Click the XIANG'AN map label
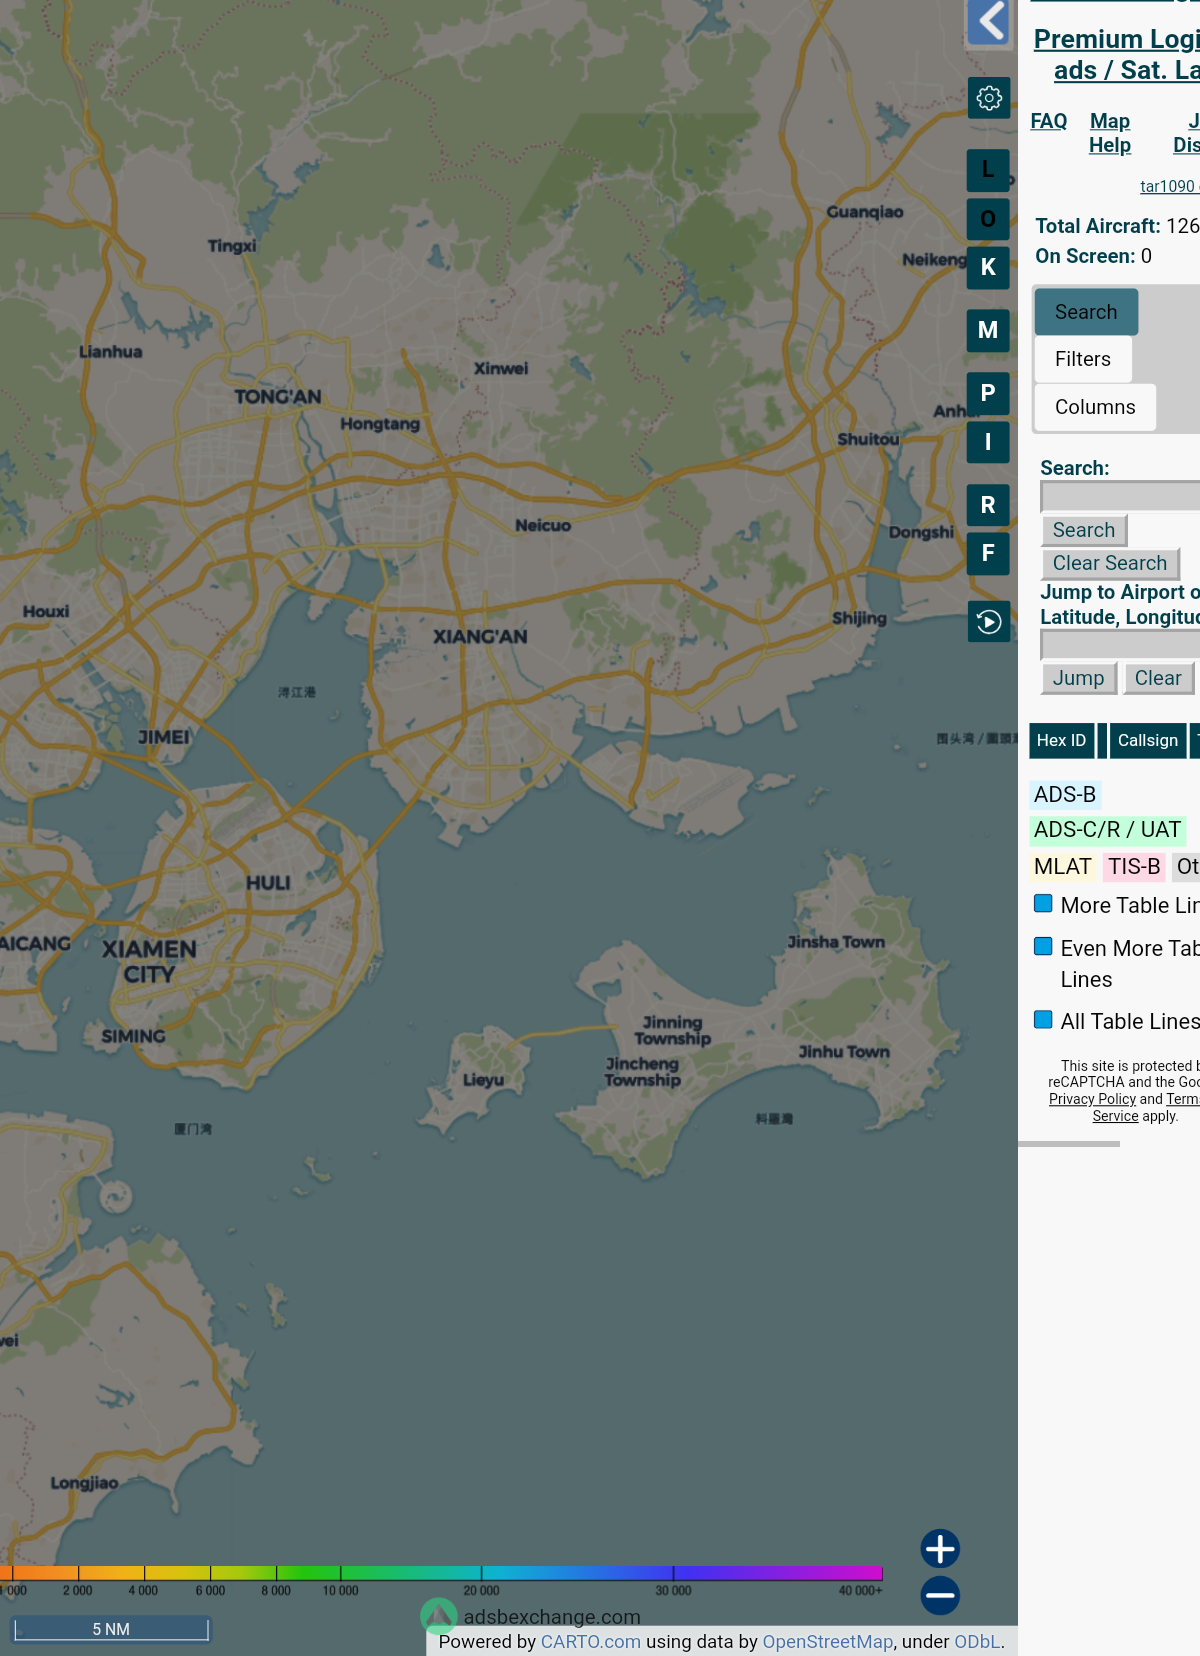1200x1656 pixels. pyautogui.click(x=480, y=637)
